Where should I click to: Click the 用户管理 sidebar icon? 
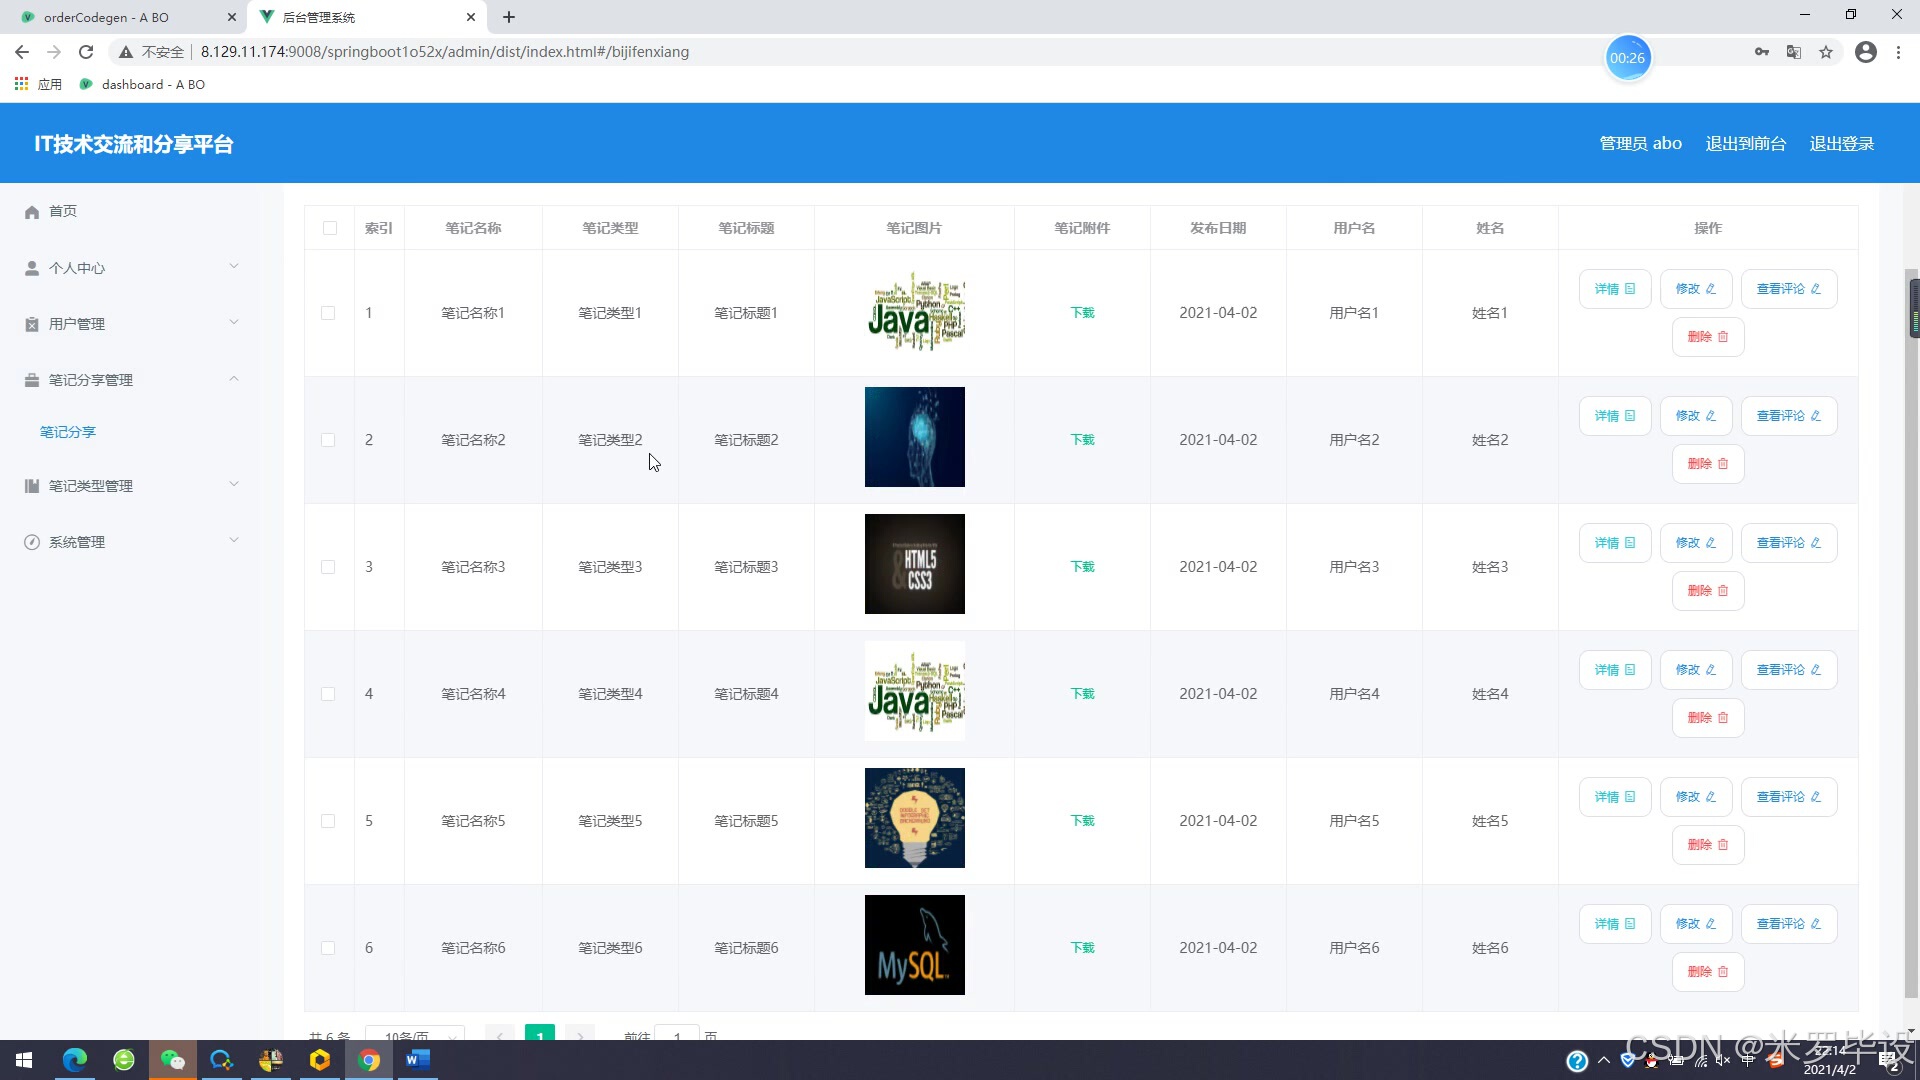[x=32, y=324]
